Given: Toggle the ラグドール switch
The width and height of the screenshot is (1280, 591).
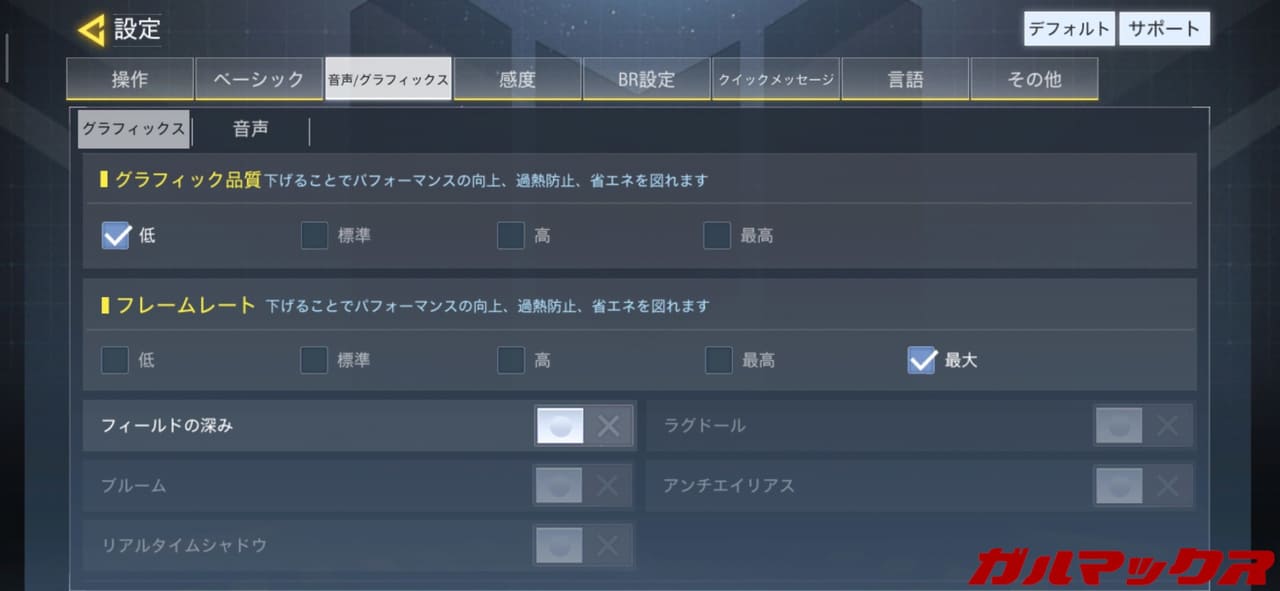Looking at the screenshot, I should coord(1143,426).
